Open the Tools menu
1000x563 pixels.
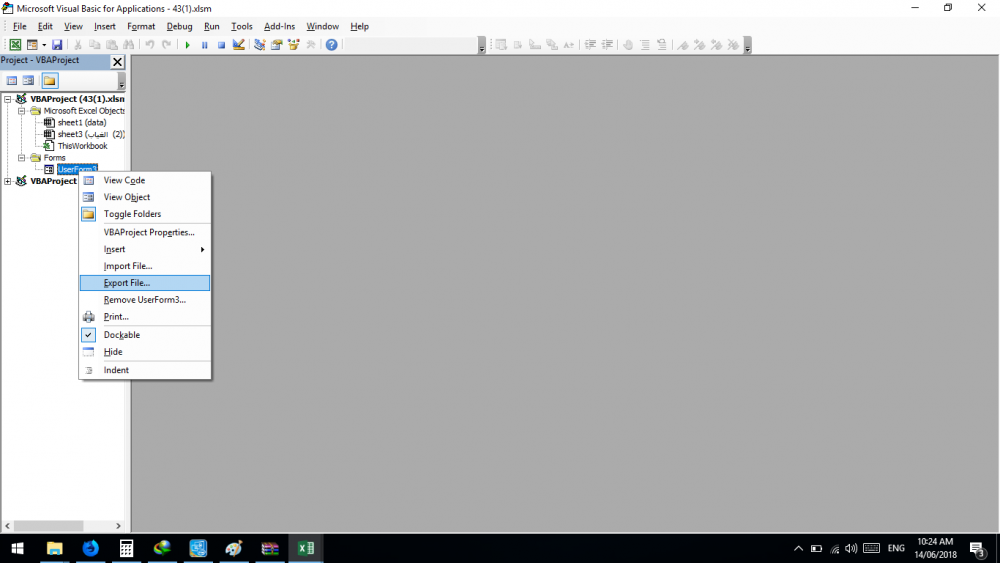(x=242, y=26)
